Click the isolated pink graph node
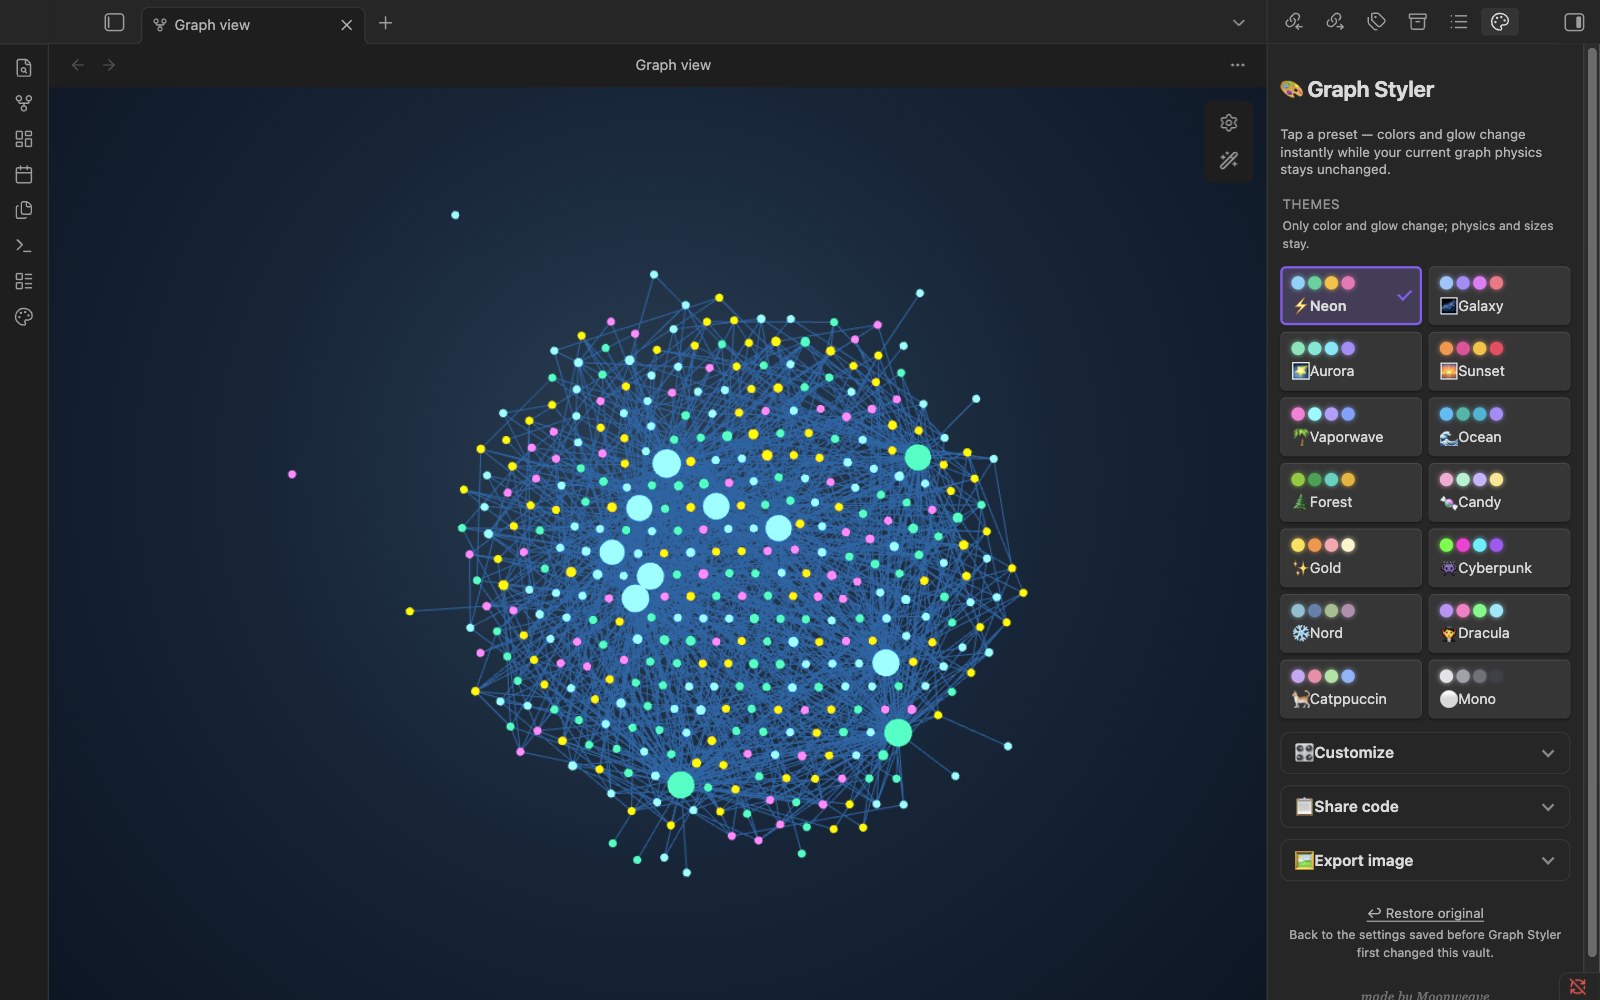 point(292,474)
